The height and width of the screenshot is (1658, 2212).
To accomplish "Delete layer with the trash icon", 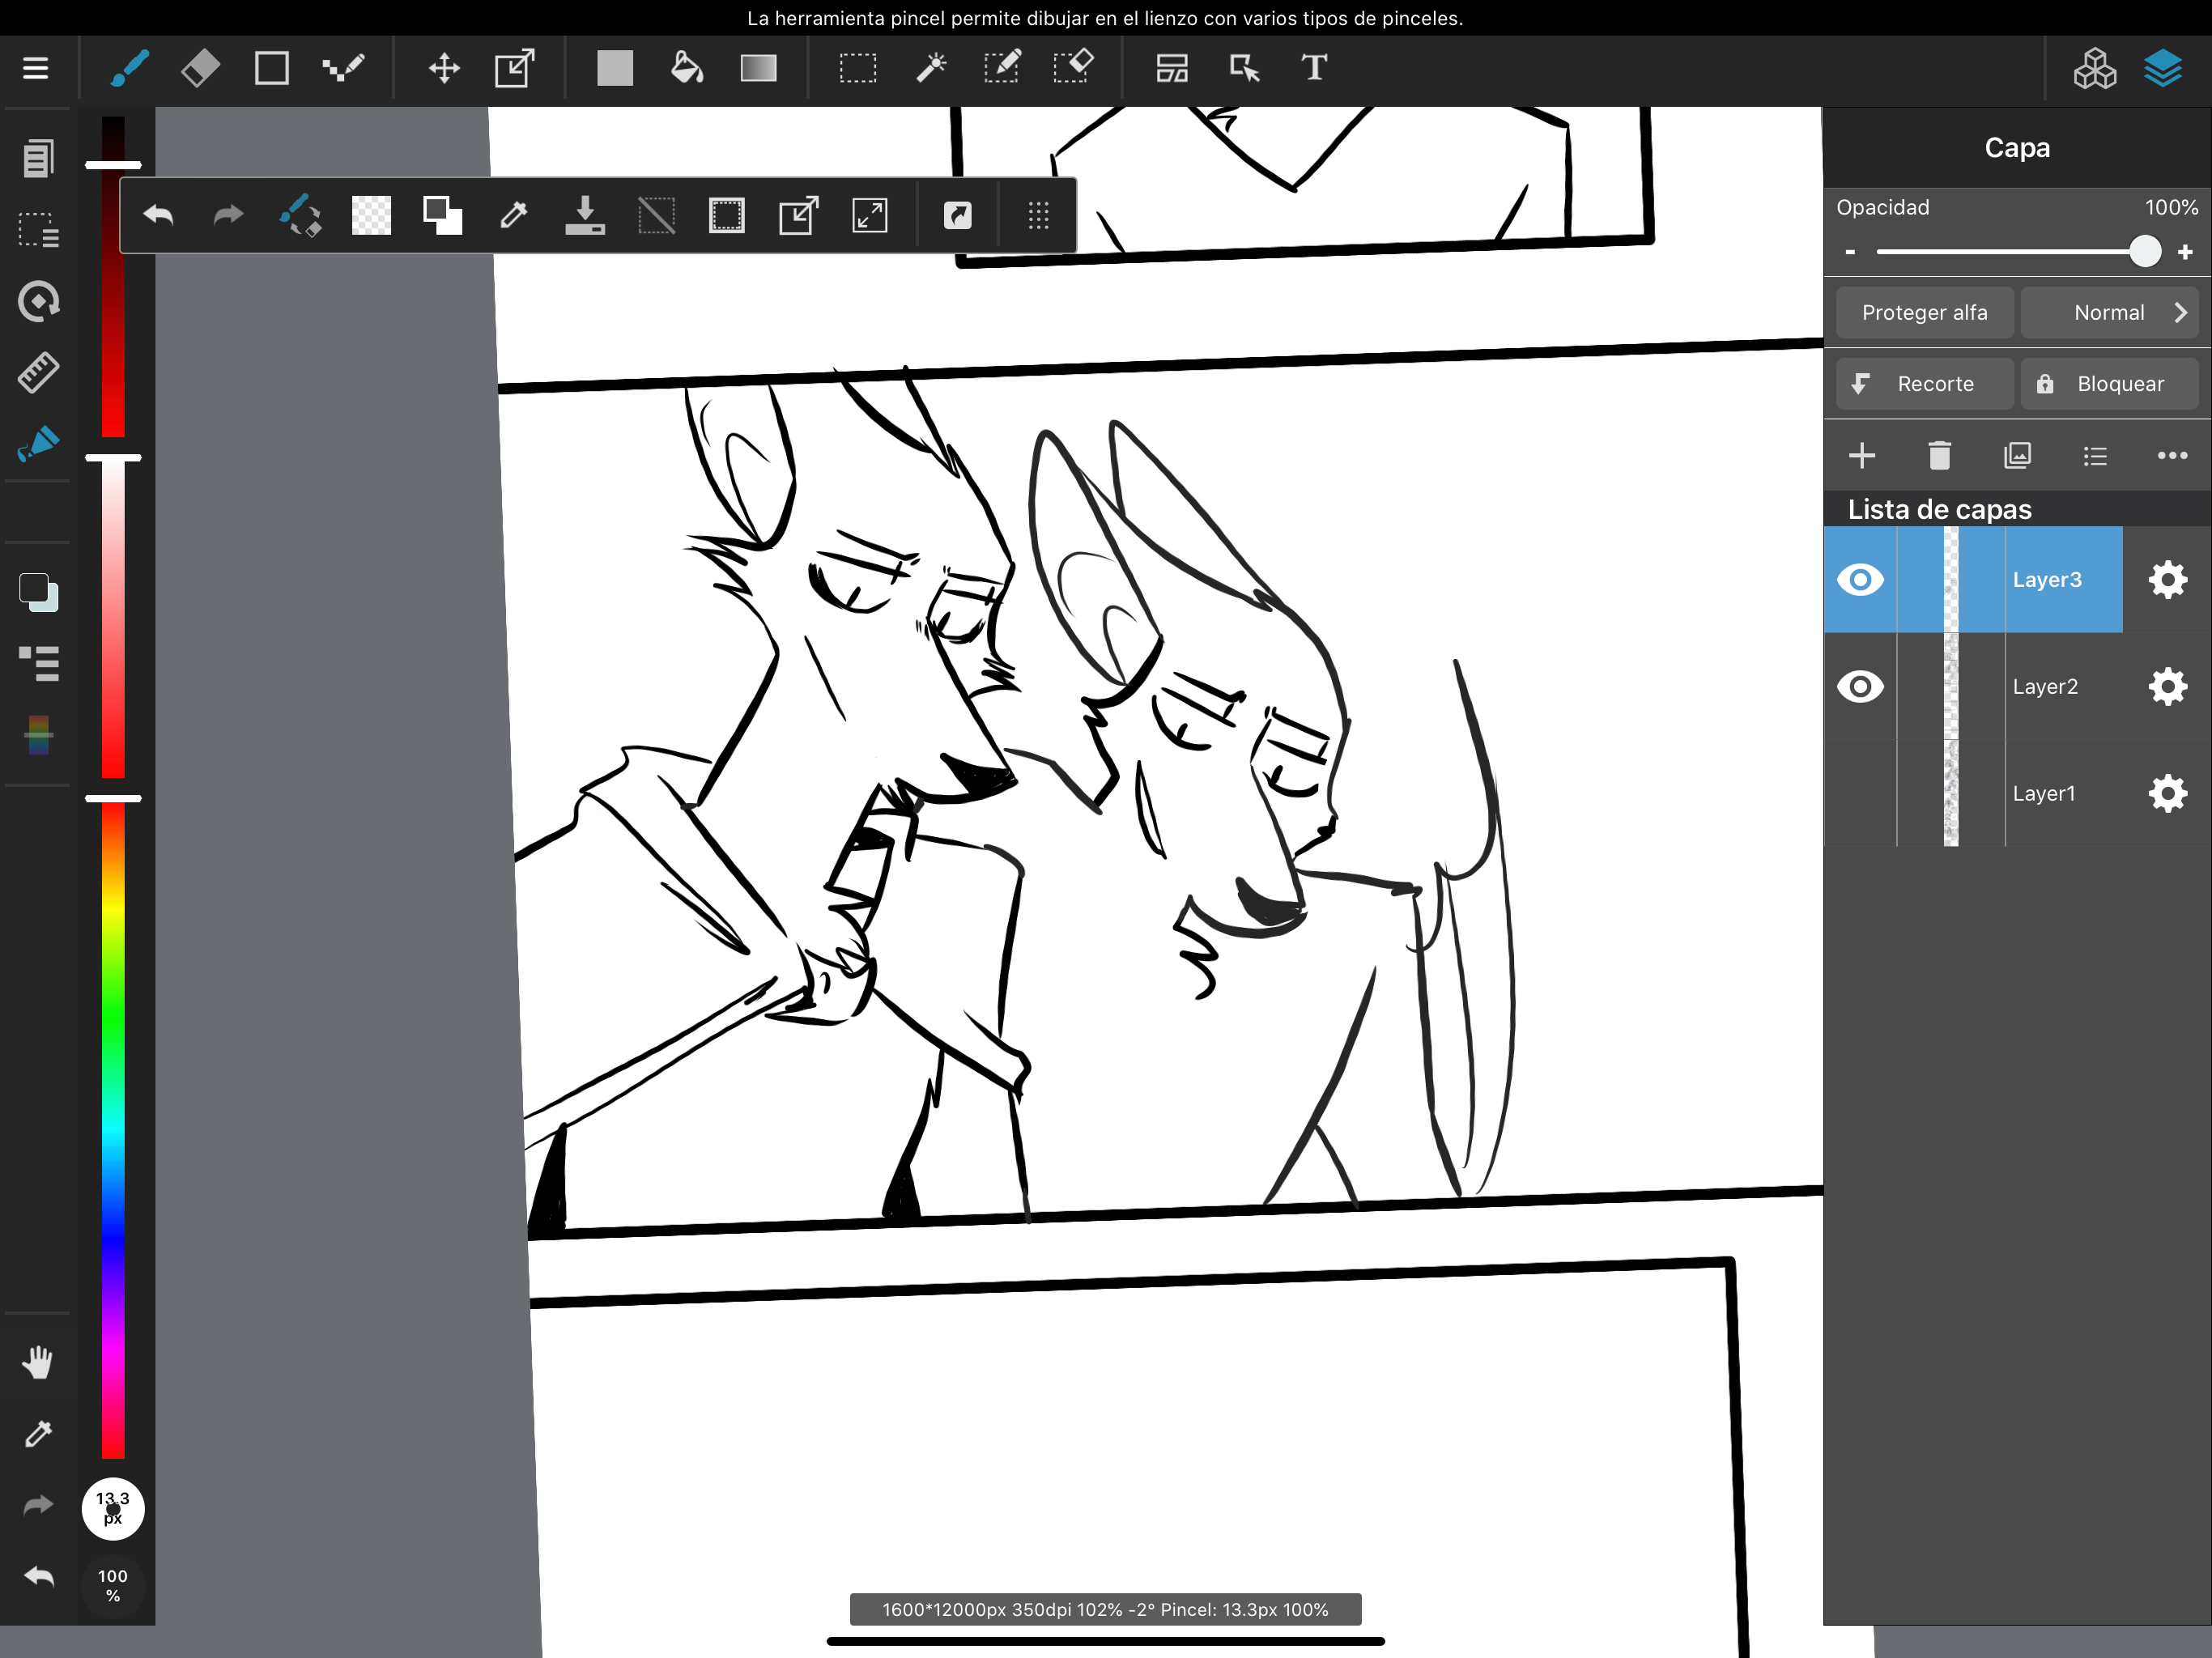I will (1939, 456).
